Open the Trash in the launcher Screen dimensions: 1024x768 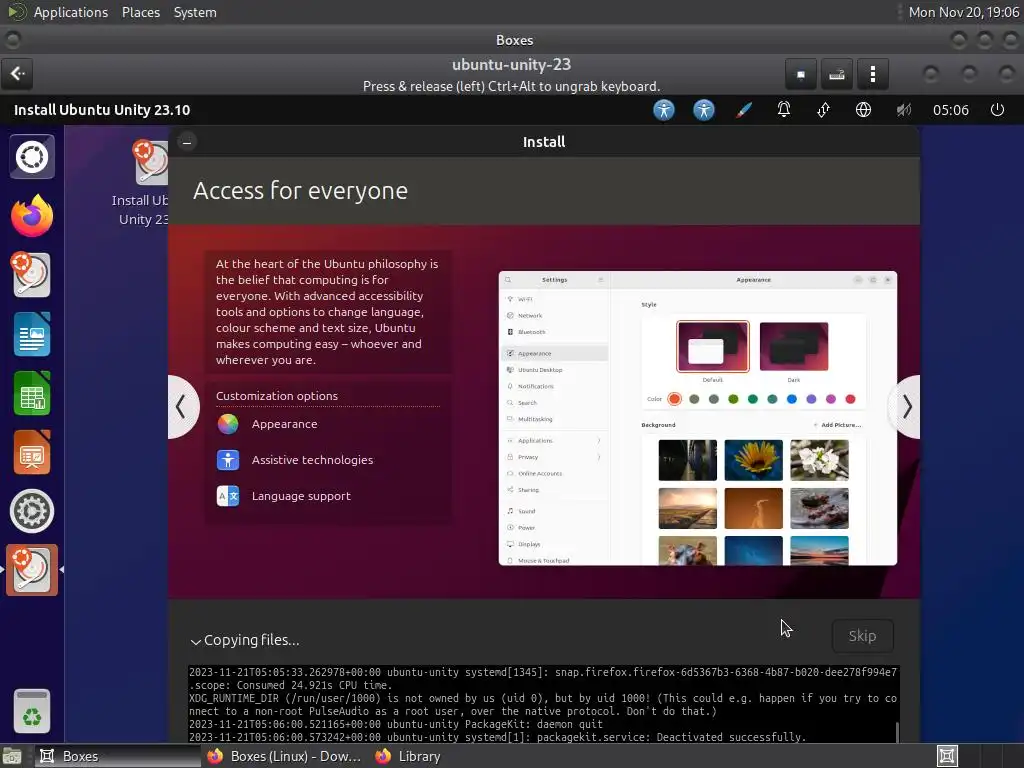coord(32,711)
